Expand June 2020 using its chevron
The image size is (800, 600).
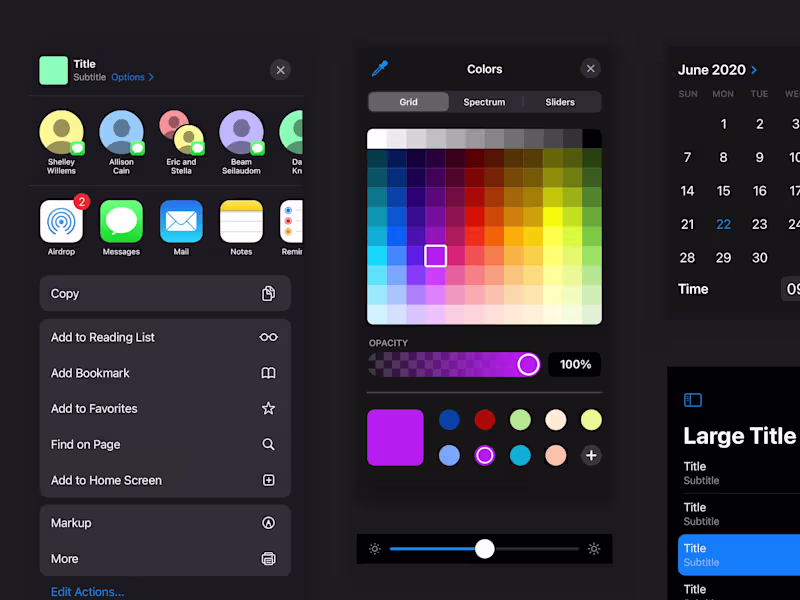point(754,69)
